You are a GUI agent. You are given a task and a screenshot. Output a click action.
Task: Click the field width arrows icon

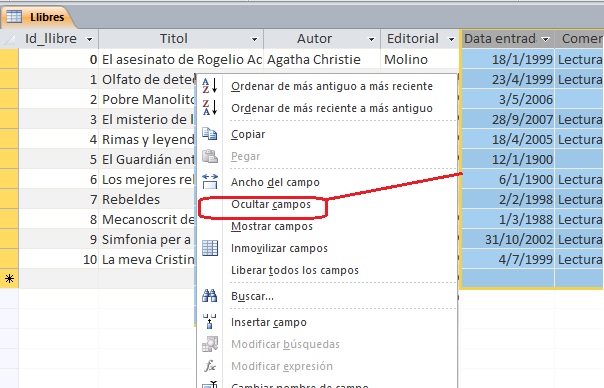tap(210, 181)
